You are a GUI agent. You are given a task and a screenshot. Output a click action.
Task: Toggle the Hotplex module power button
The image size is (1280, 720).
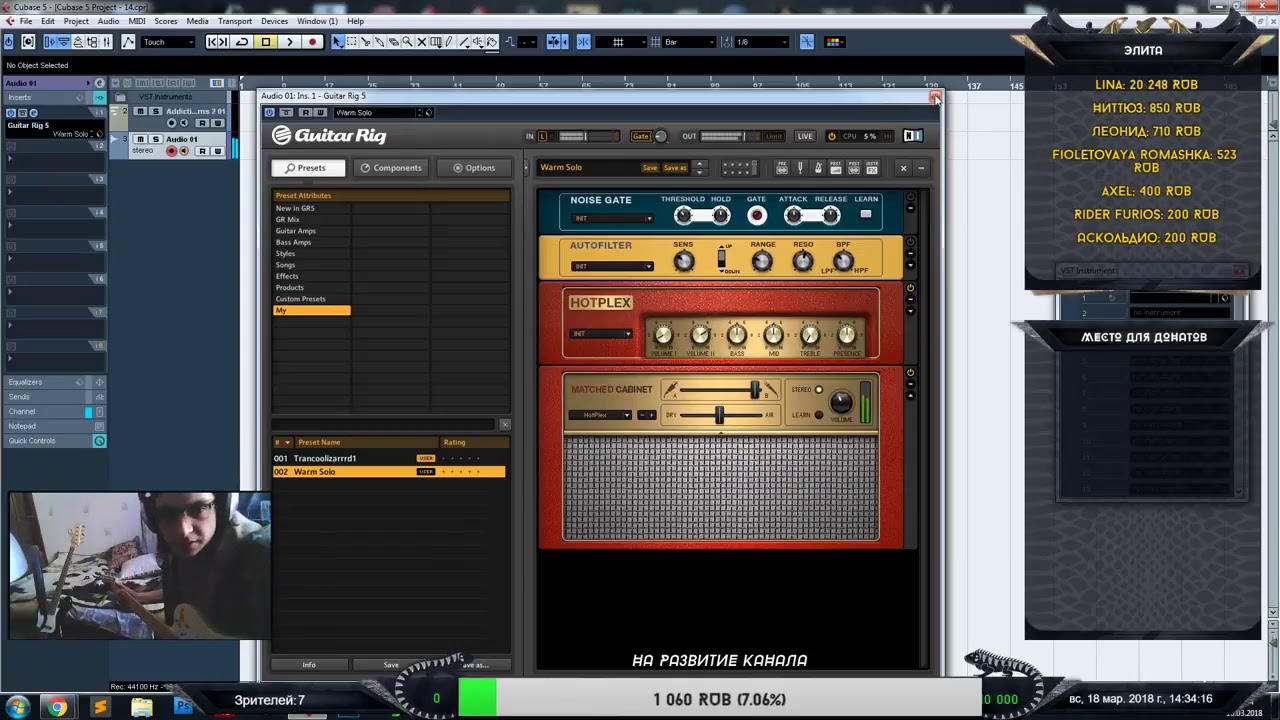click(x=910, y=289)
